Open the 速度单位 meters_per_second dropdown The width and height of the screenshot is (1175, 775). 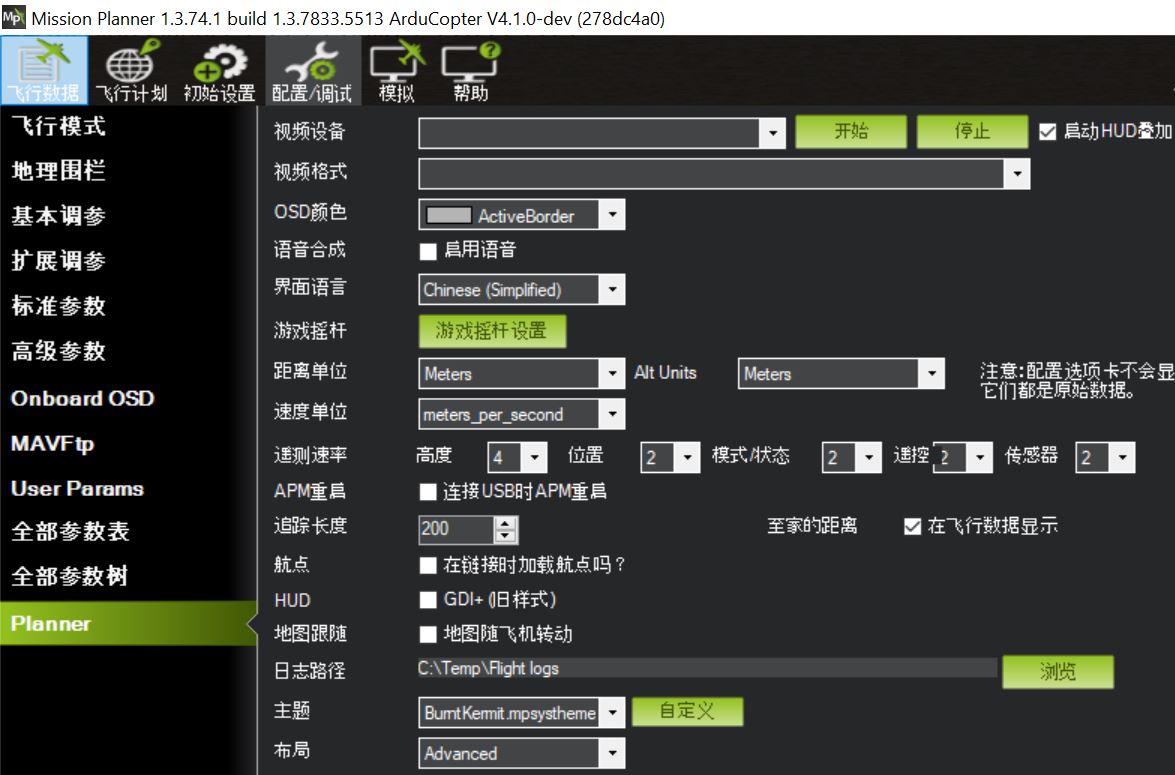click(x=612, y=414)
